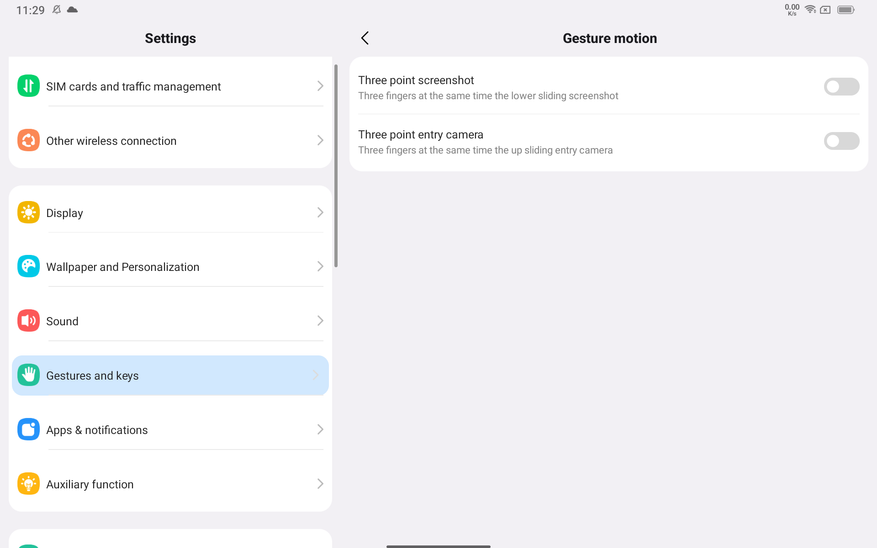Screen dimensions: 877x548
Task: Tap the blue Apps & notifications icon
Action: (29, 429)
